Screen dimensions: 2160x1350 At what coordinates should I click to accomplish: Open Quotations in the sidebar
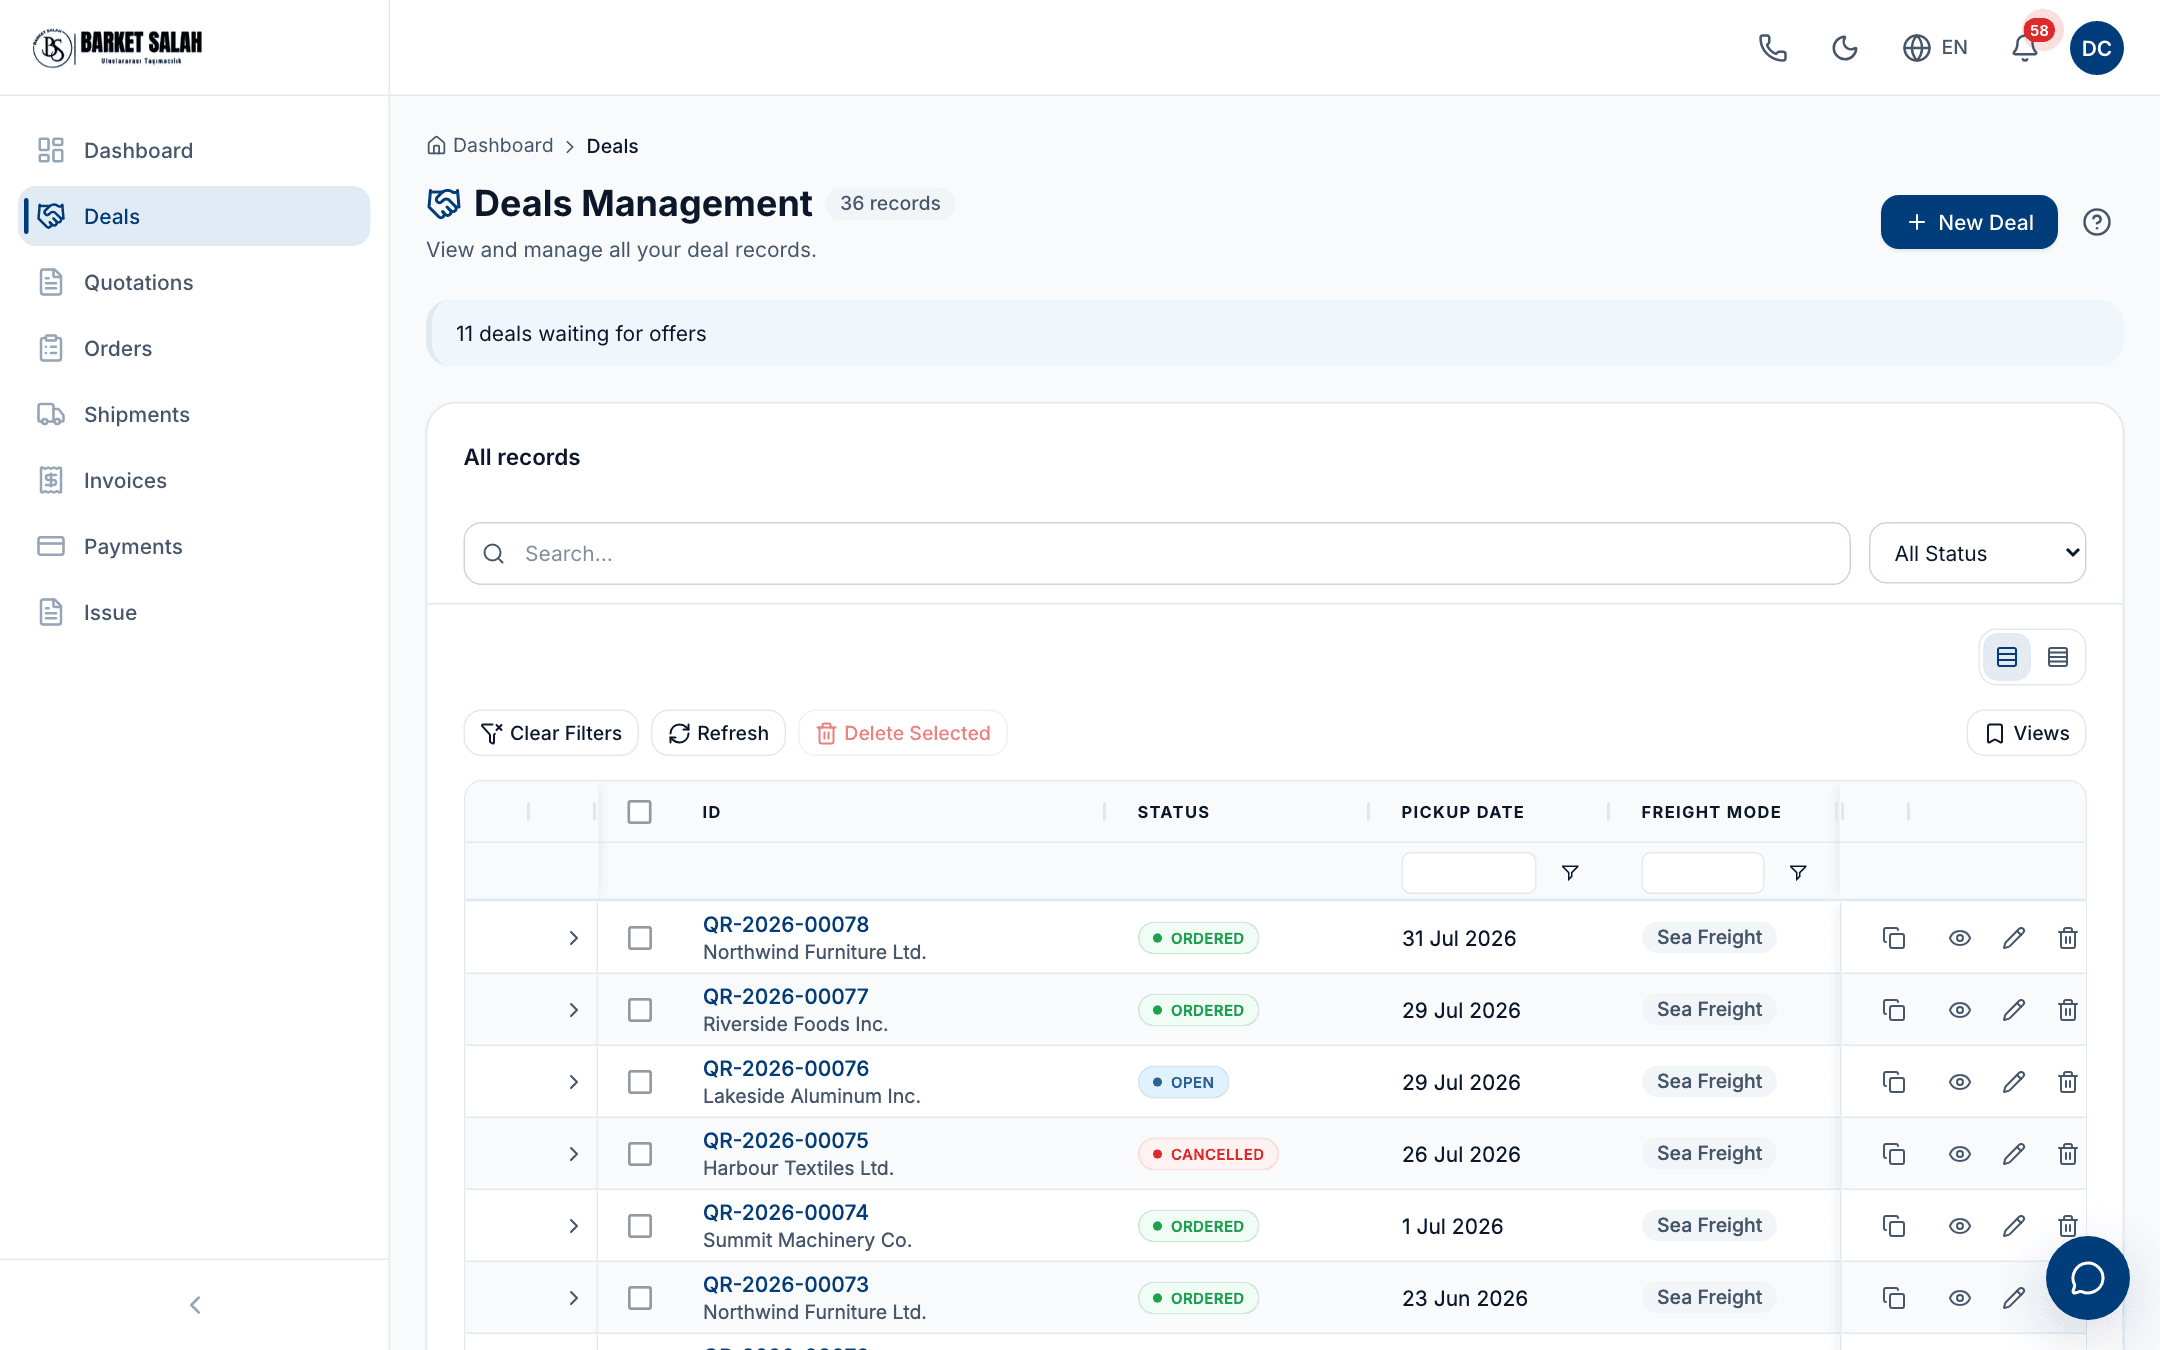click(195, 282)
